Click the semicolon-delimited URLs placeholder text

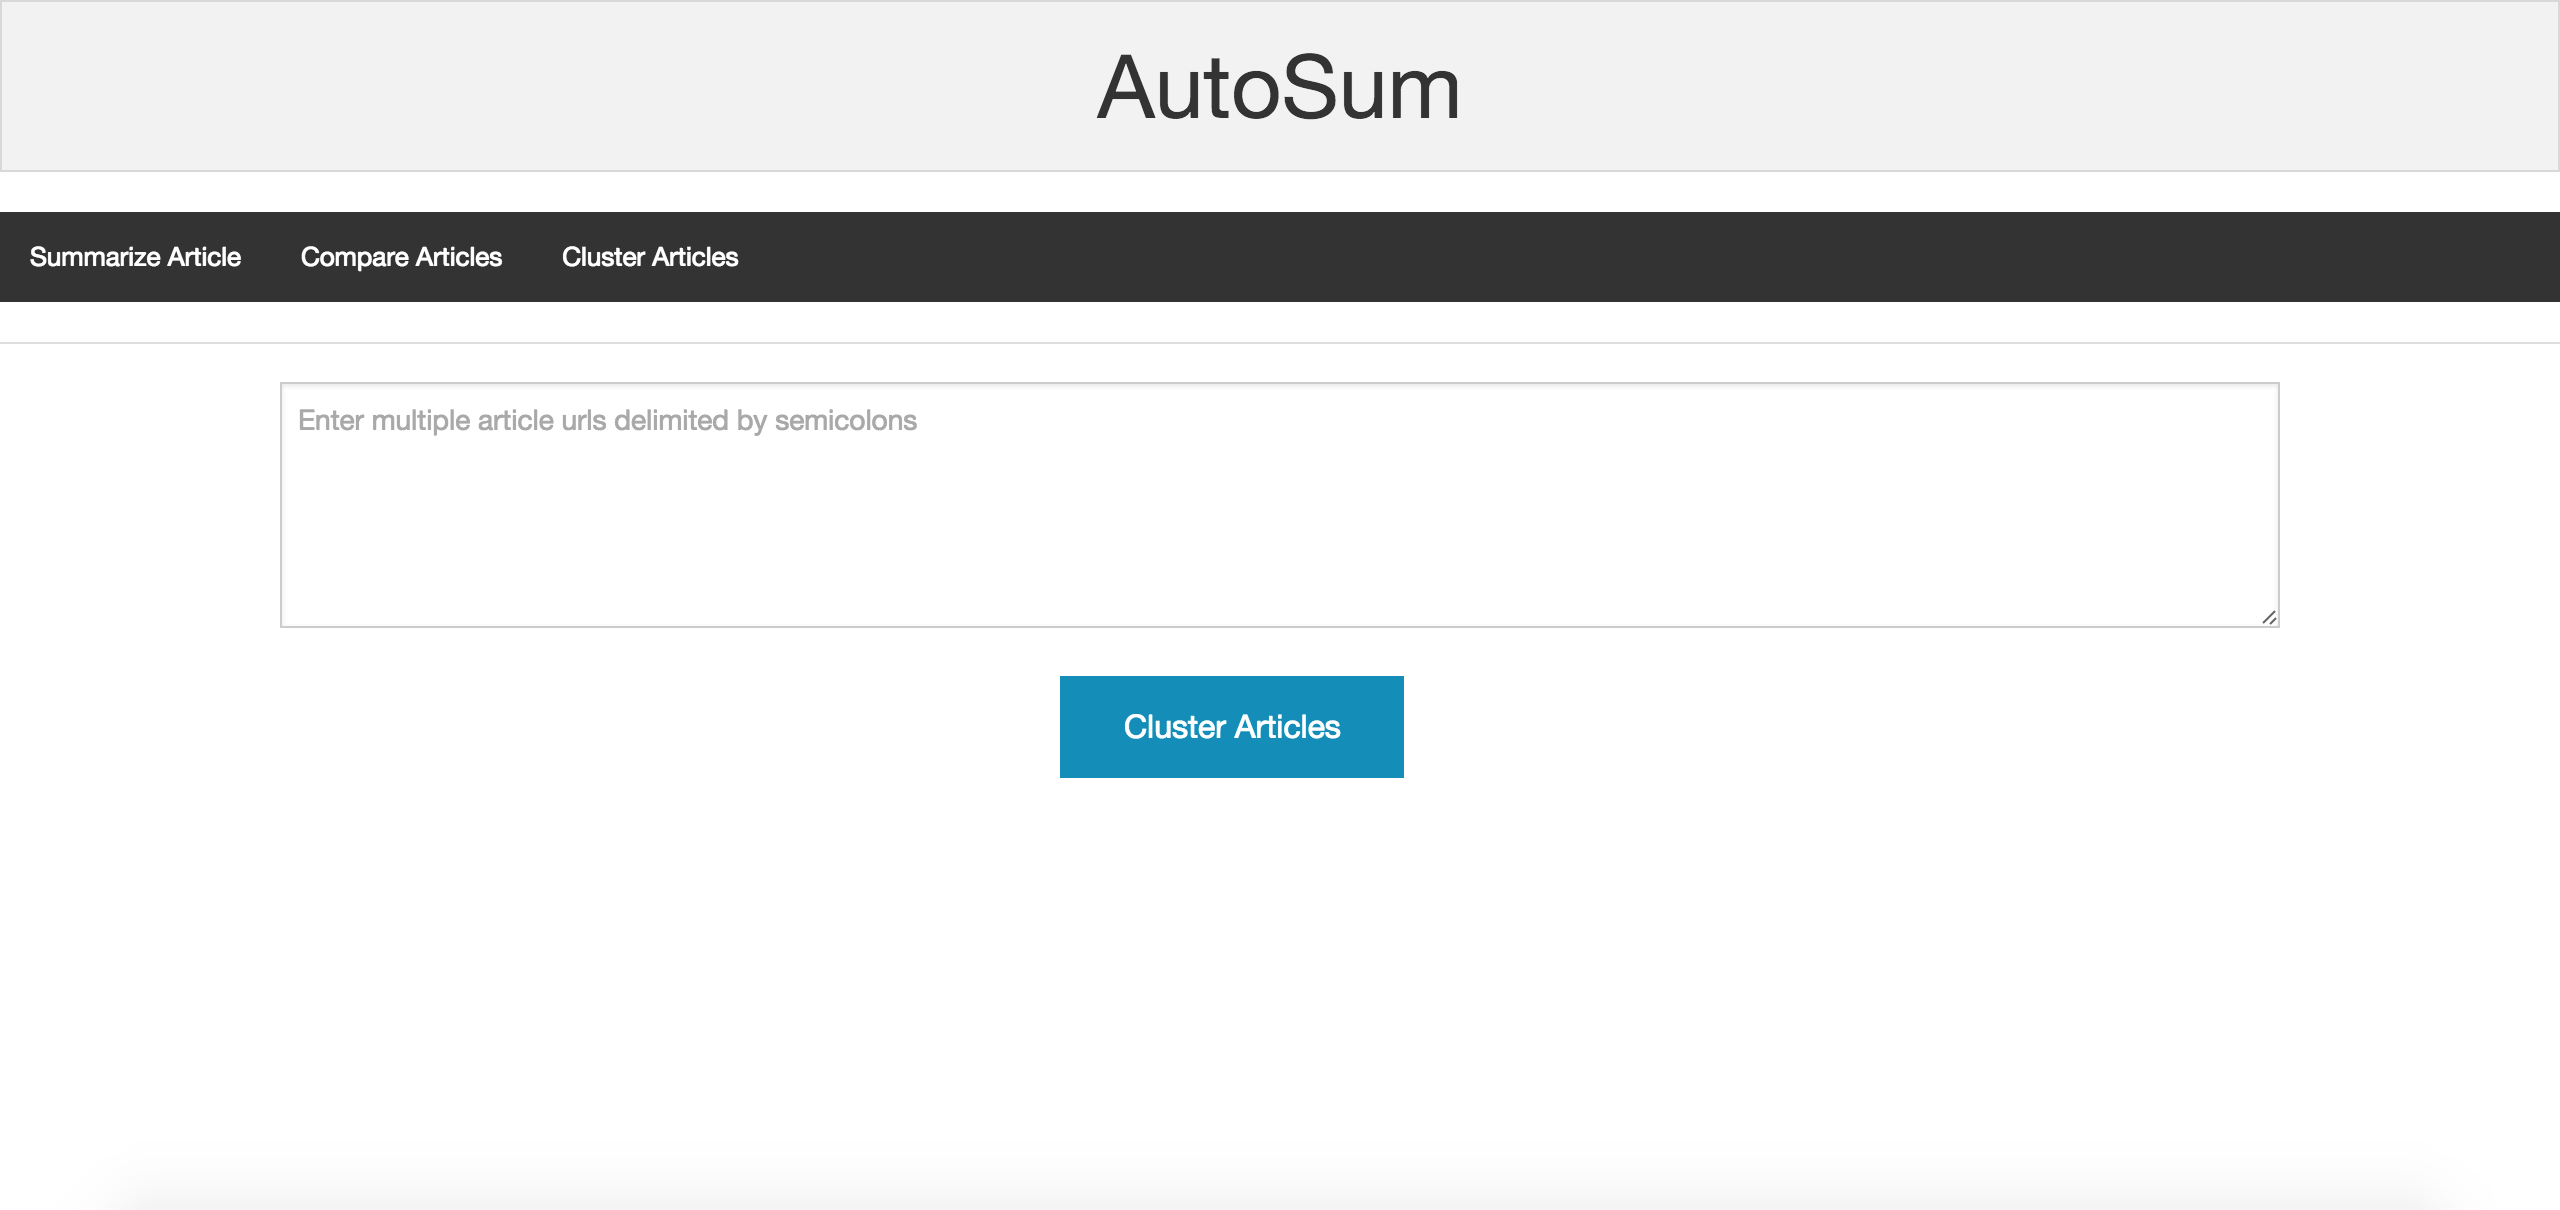(x=607, y=421)
